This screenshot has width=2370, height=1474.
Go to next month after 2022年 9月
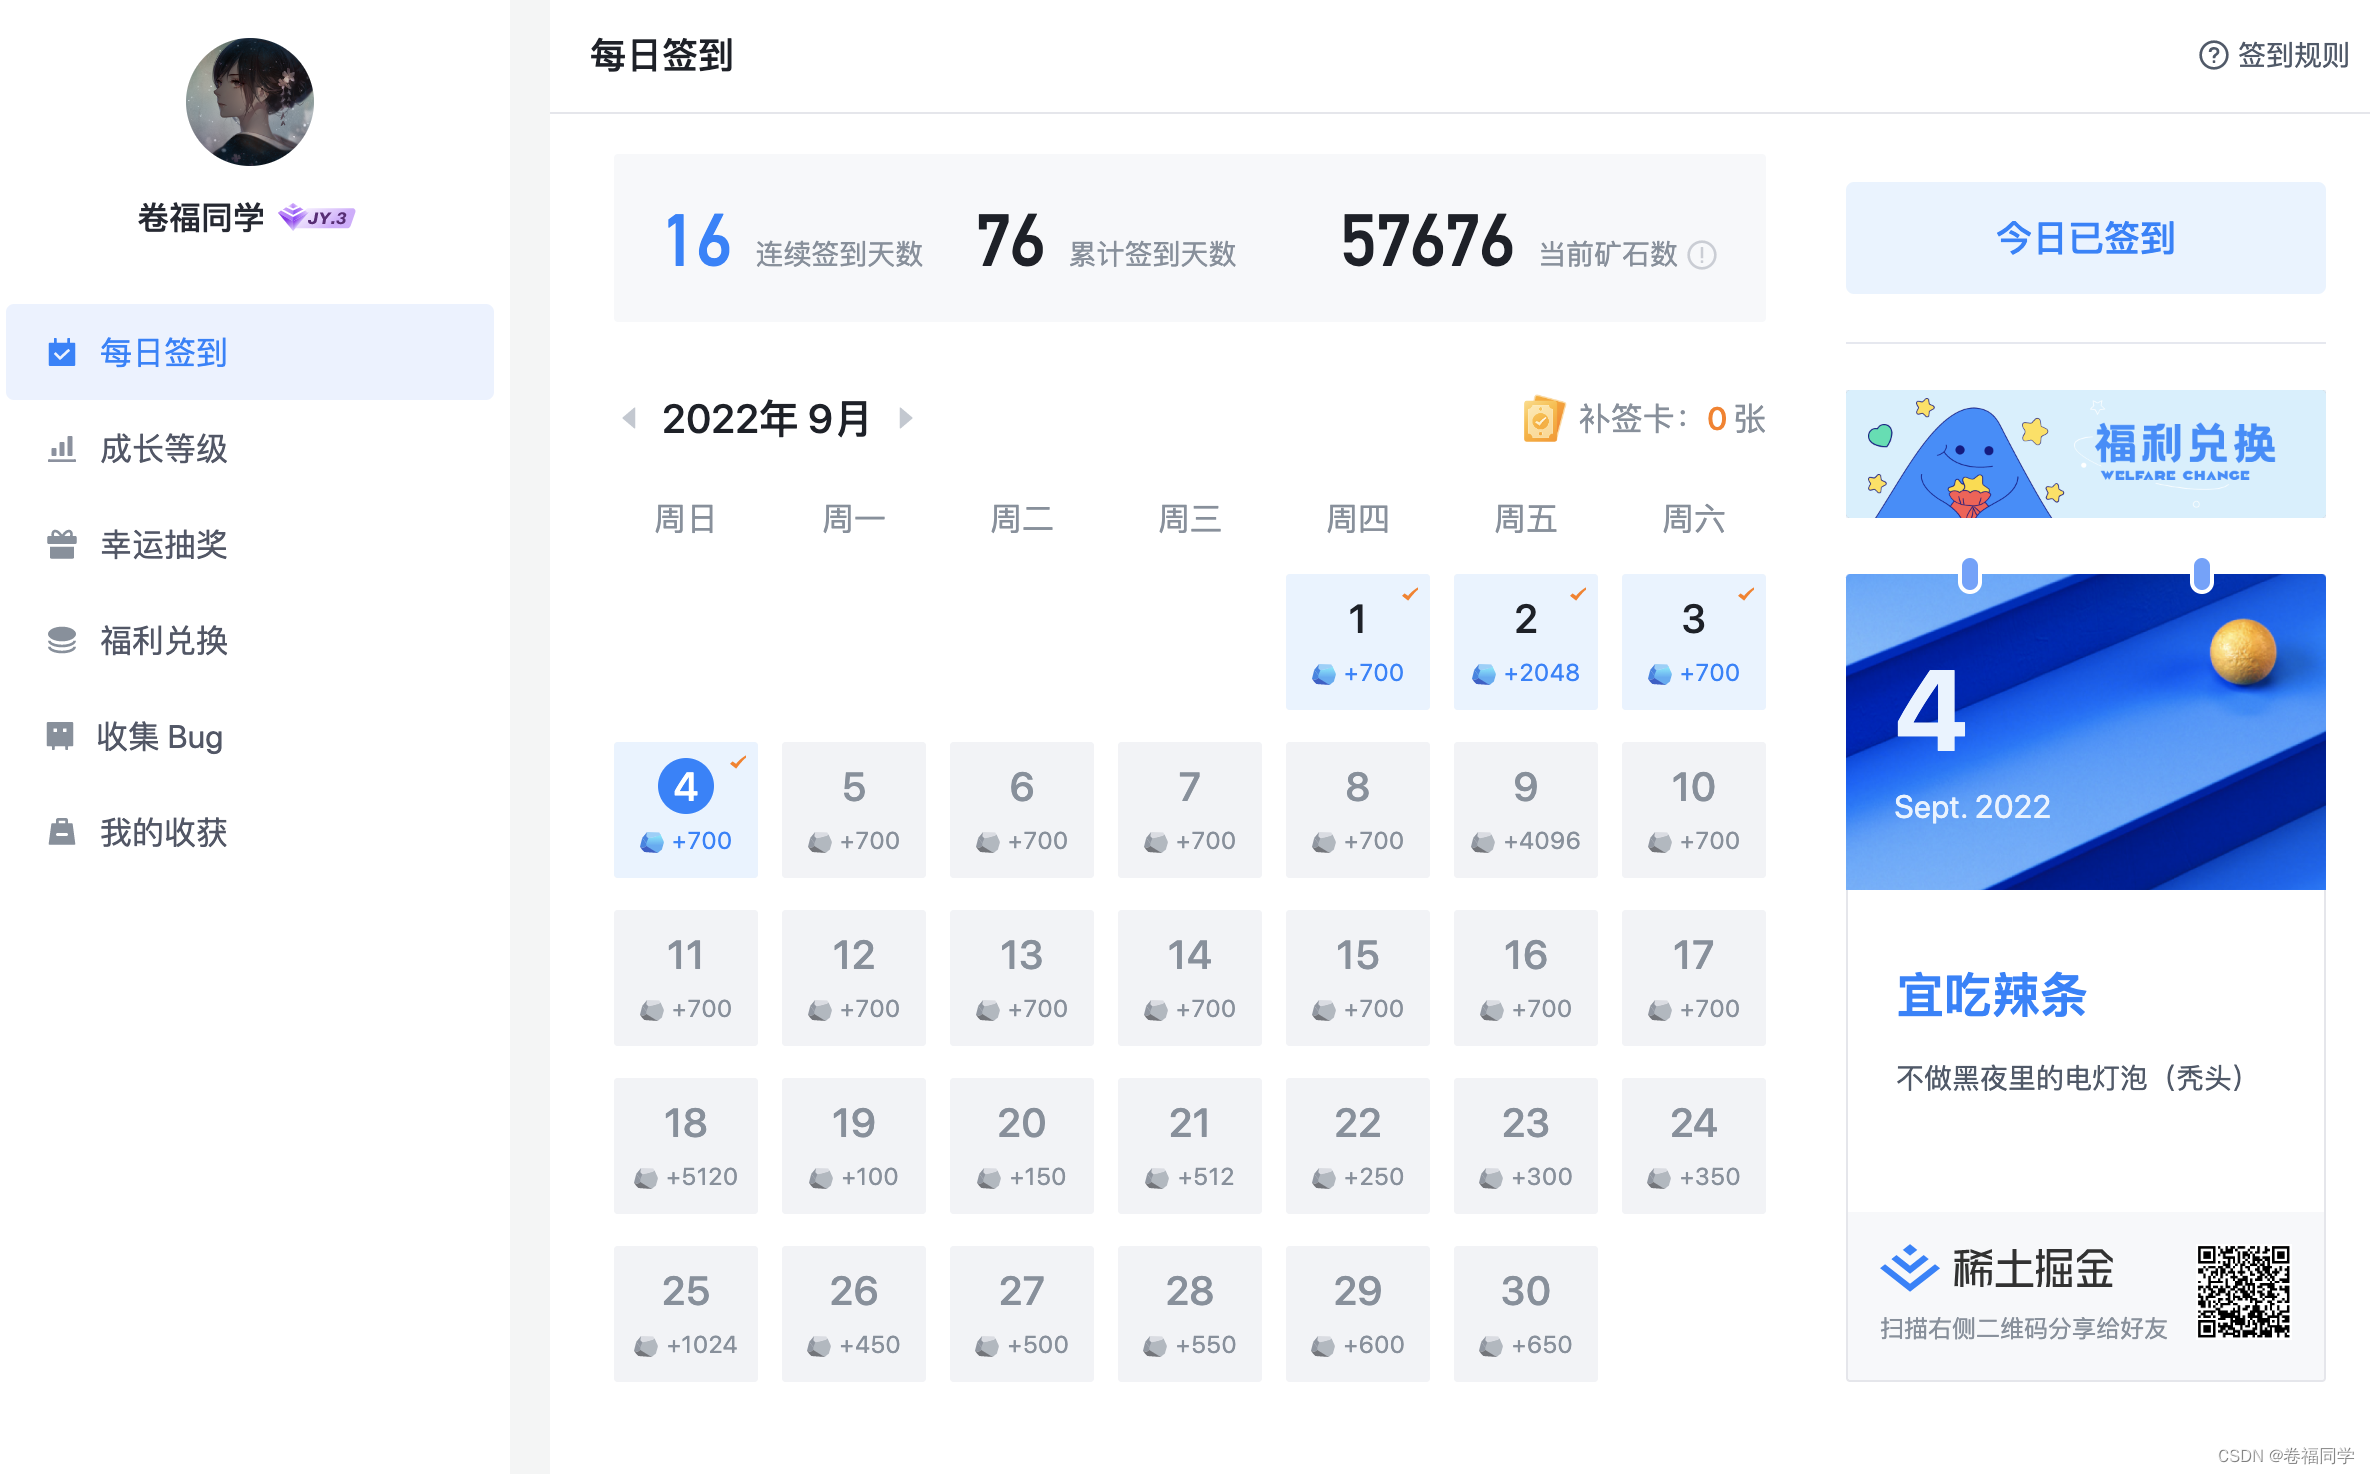(906, 418)
